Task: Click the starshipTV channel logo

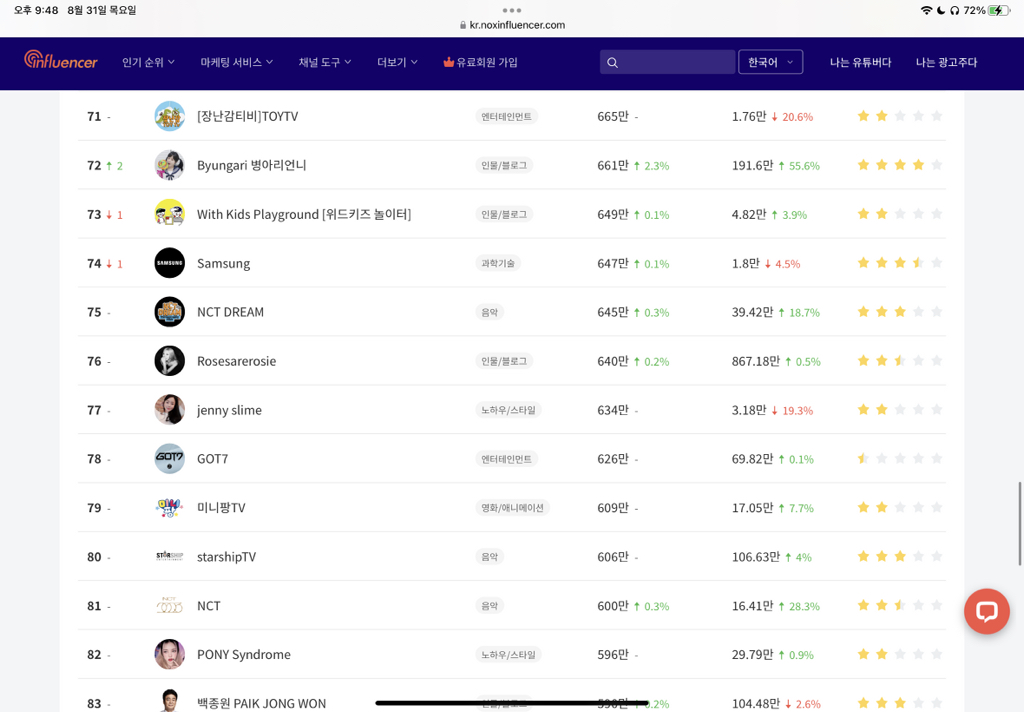Action: 170,557
